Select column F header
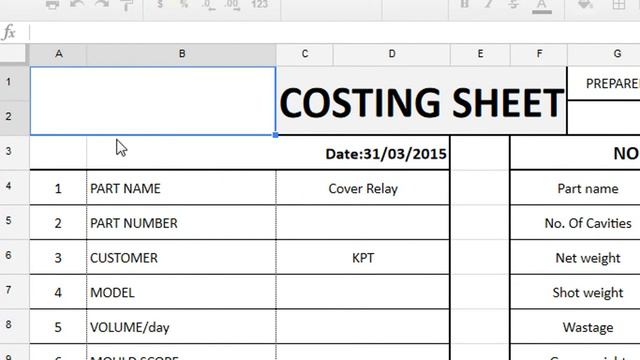 tap(539, 54)
